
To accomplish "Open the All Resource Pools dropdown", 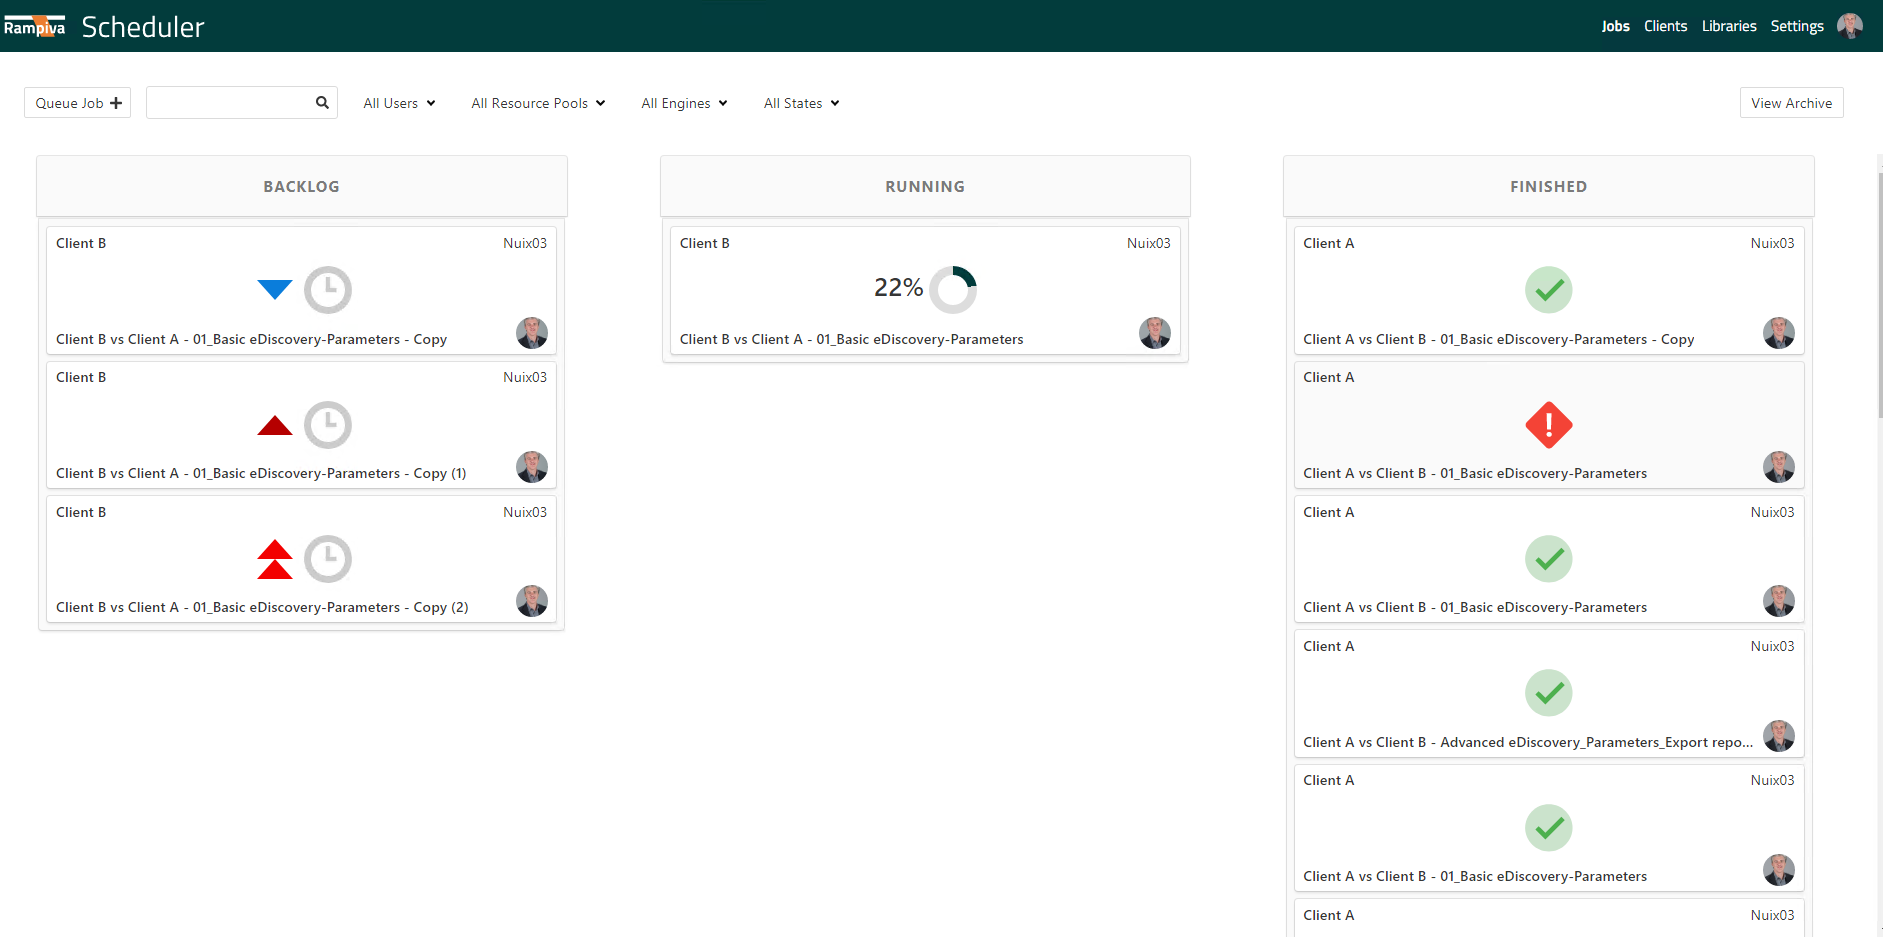I will point(538,103).
